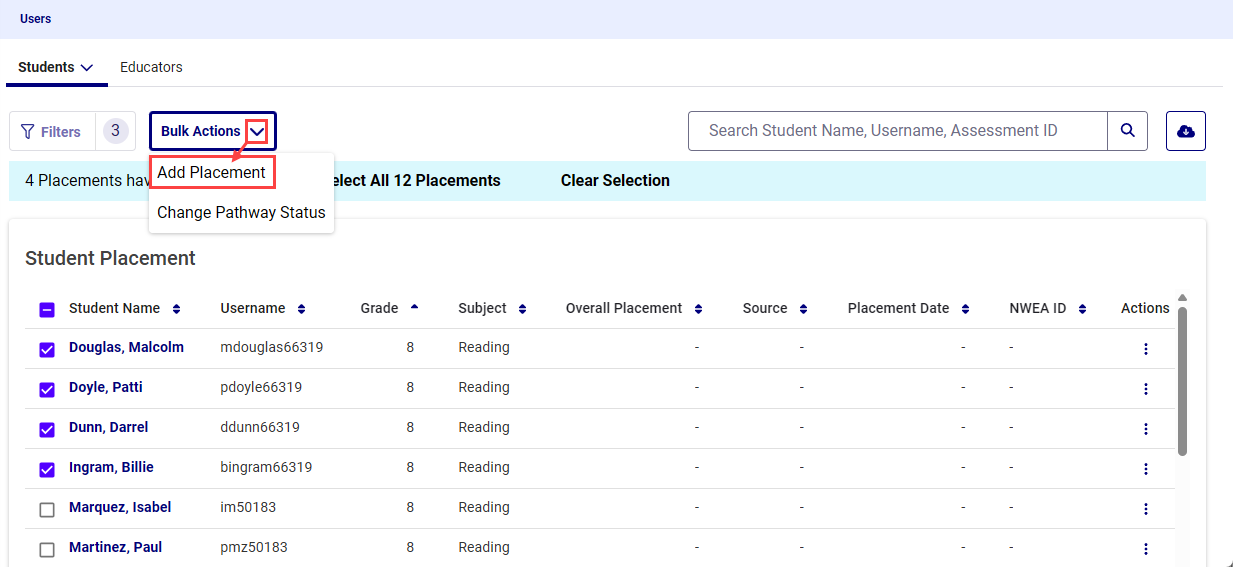Click the table vertical scrollbar thumb
The width and height of the screenshot is (1233, 567).
pos(1182,381)
